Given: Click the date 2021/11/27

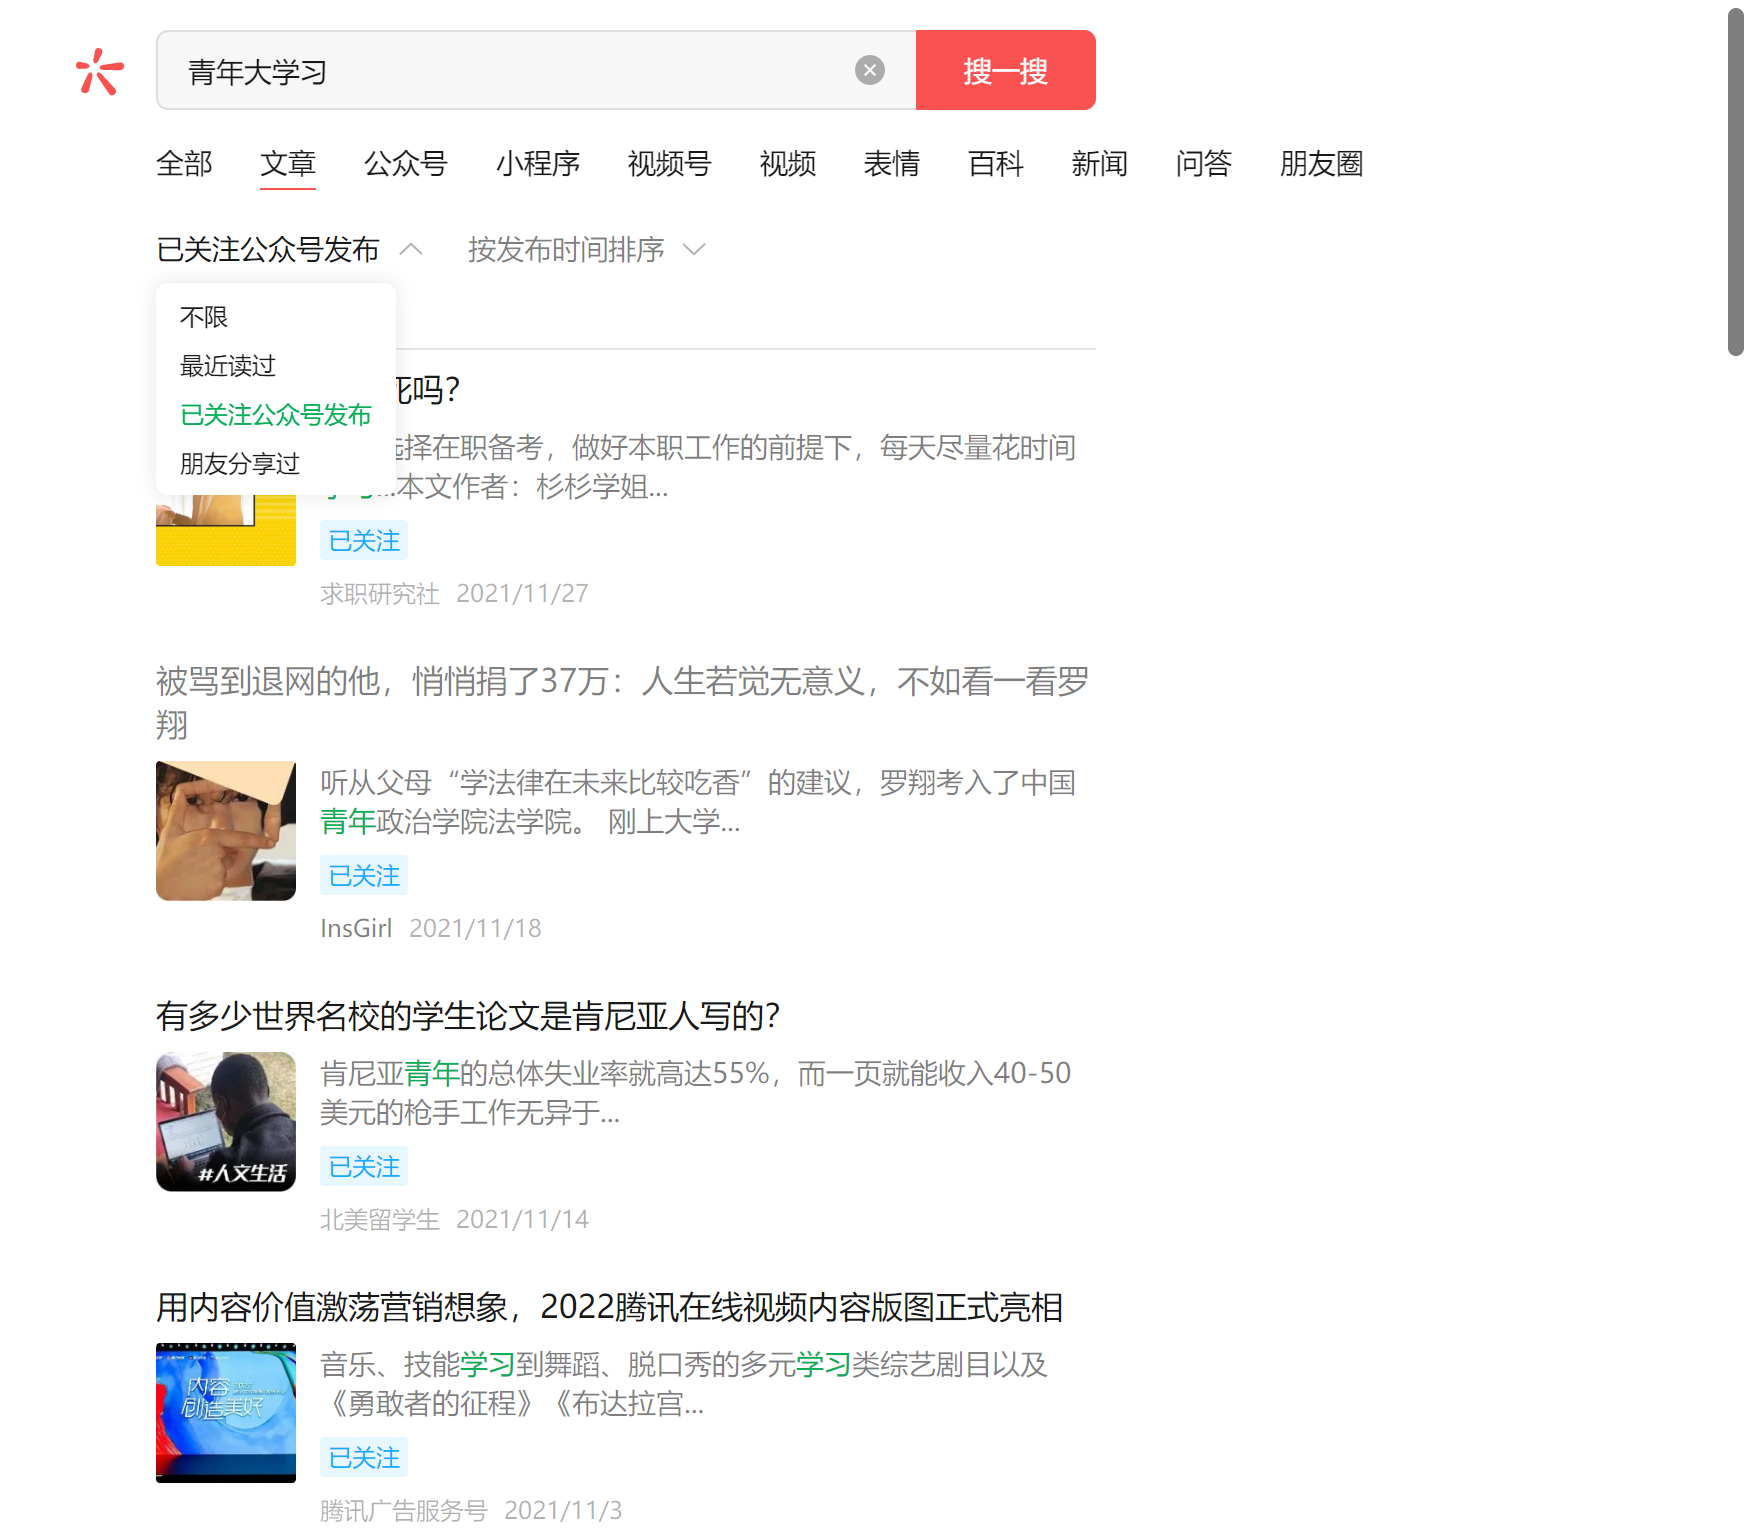Looking at the screenshot, I should pyautogui.click(x=522, y=594).
